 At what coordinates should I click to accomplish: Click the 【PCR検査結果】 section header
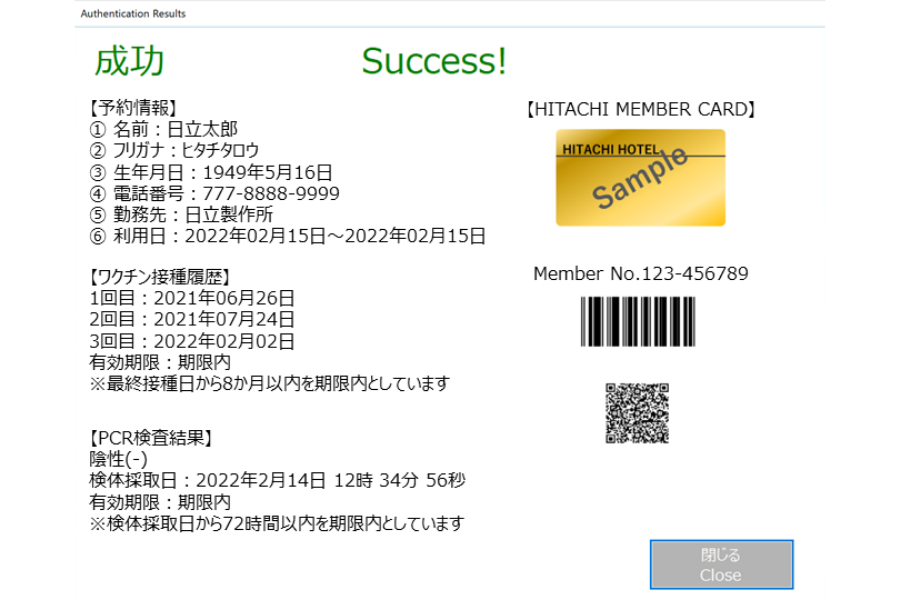coord(152,438)
